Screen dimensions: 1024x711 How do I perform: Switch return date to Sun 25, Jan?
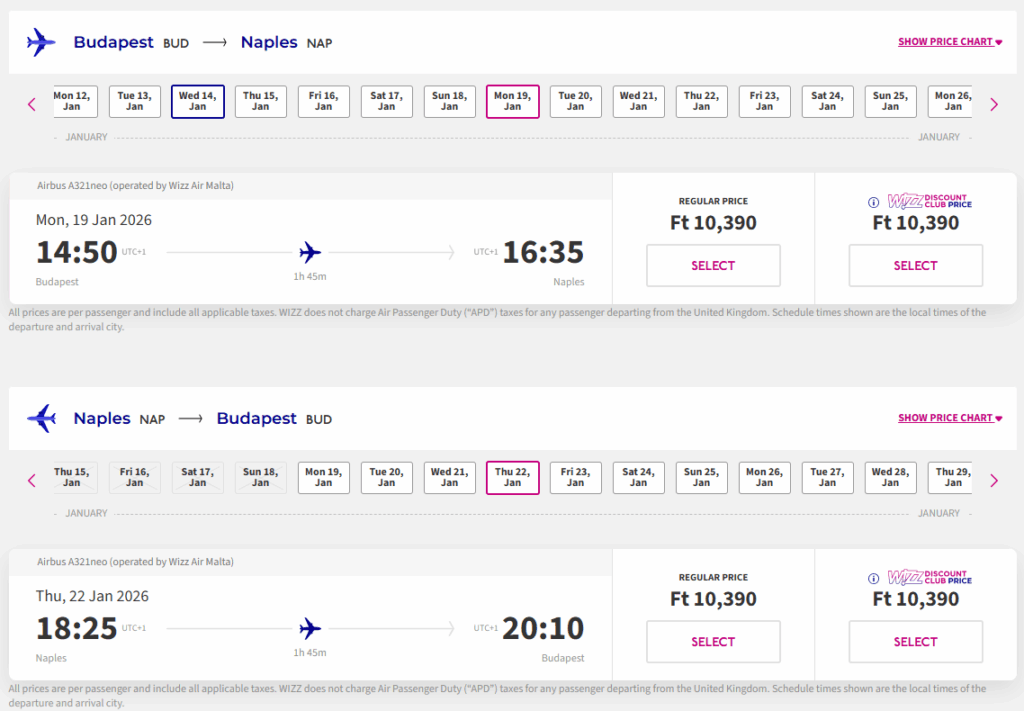(x=702, y=477)
